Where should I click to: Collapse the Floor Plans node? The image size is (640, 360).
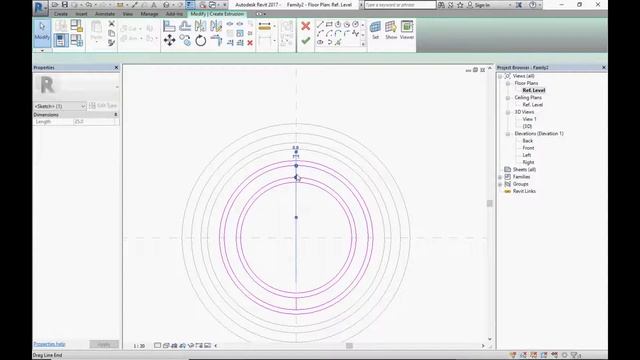pos(508,83)
